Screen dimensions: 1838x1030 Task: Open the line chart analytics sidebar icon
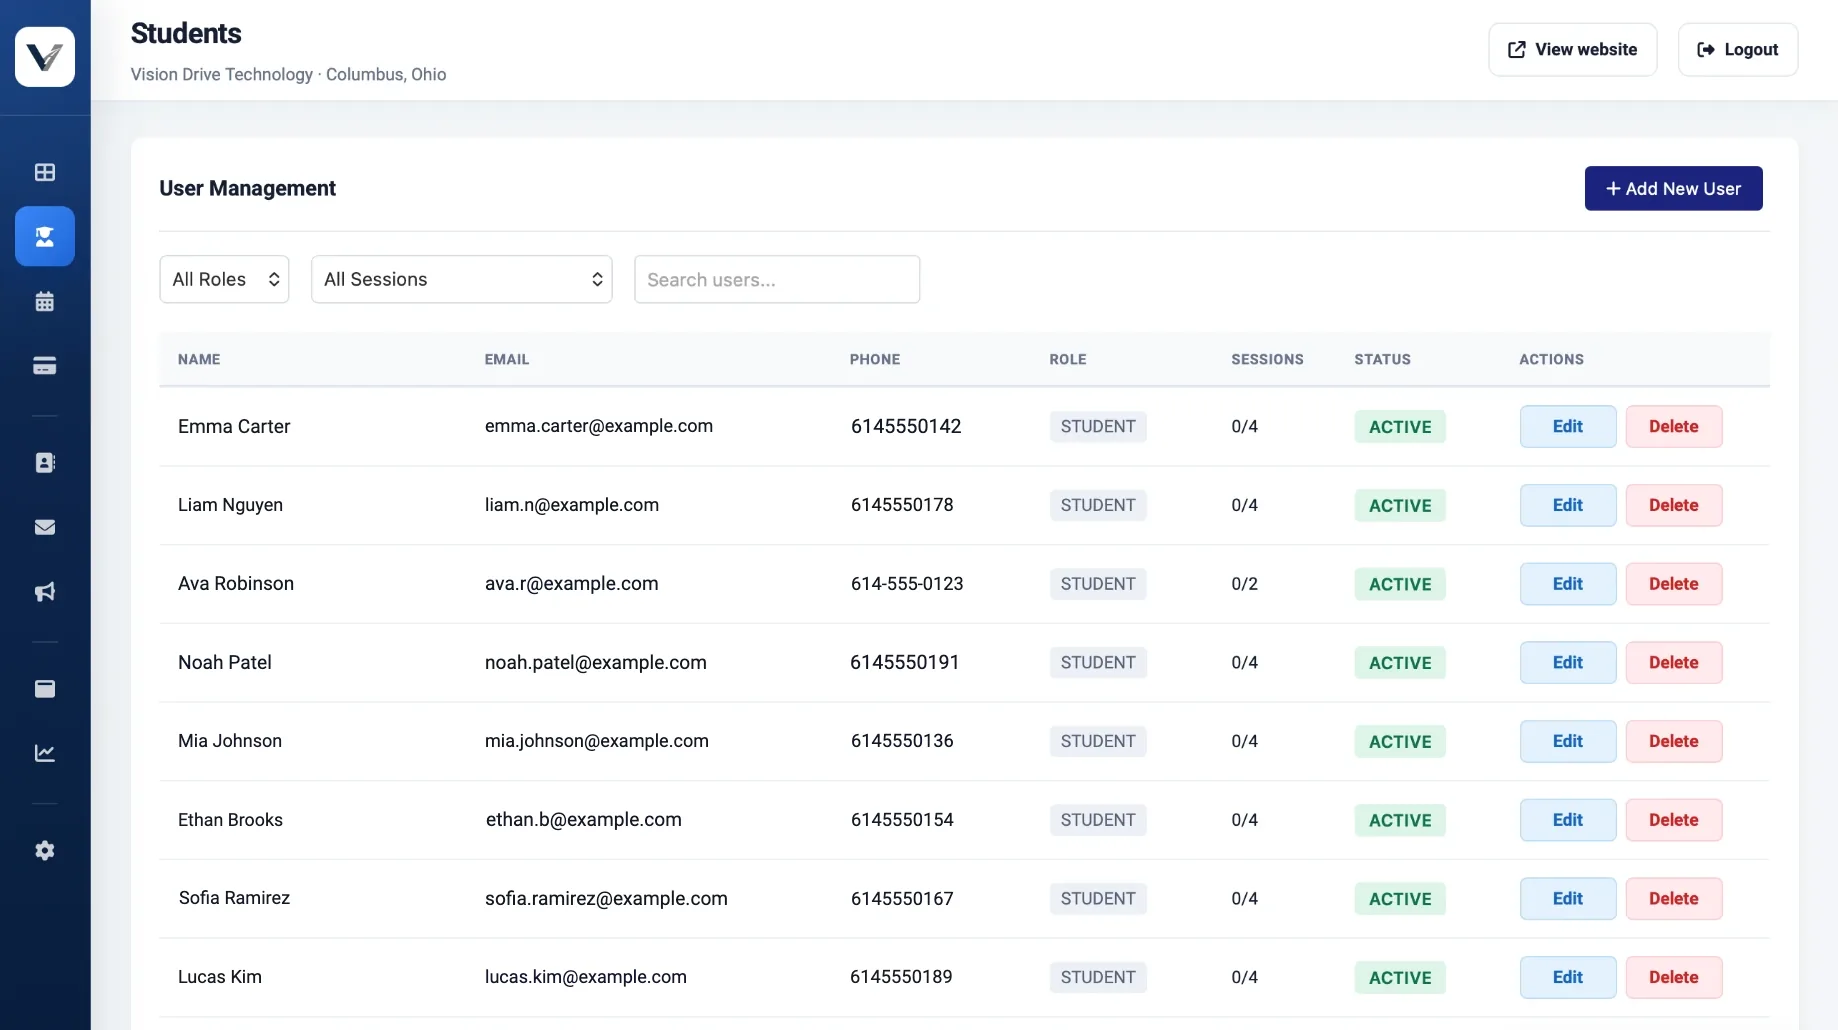point(45,753)
